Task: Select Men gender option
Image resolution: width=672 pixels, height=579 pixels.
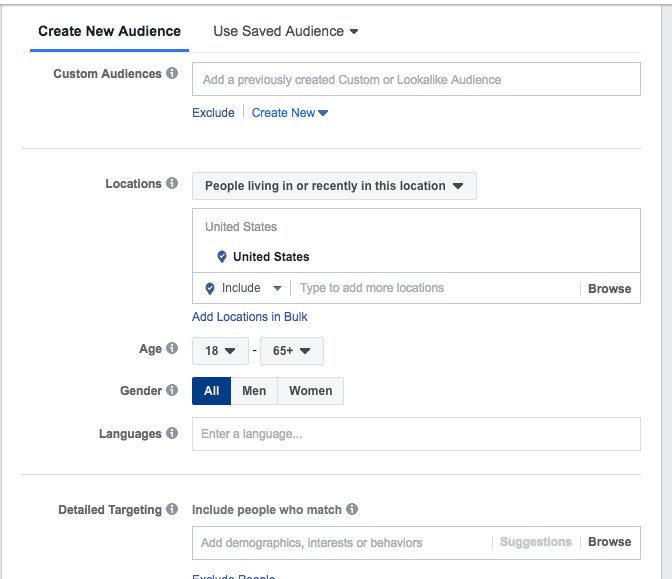Action: pos(254,391)
